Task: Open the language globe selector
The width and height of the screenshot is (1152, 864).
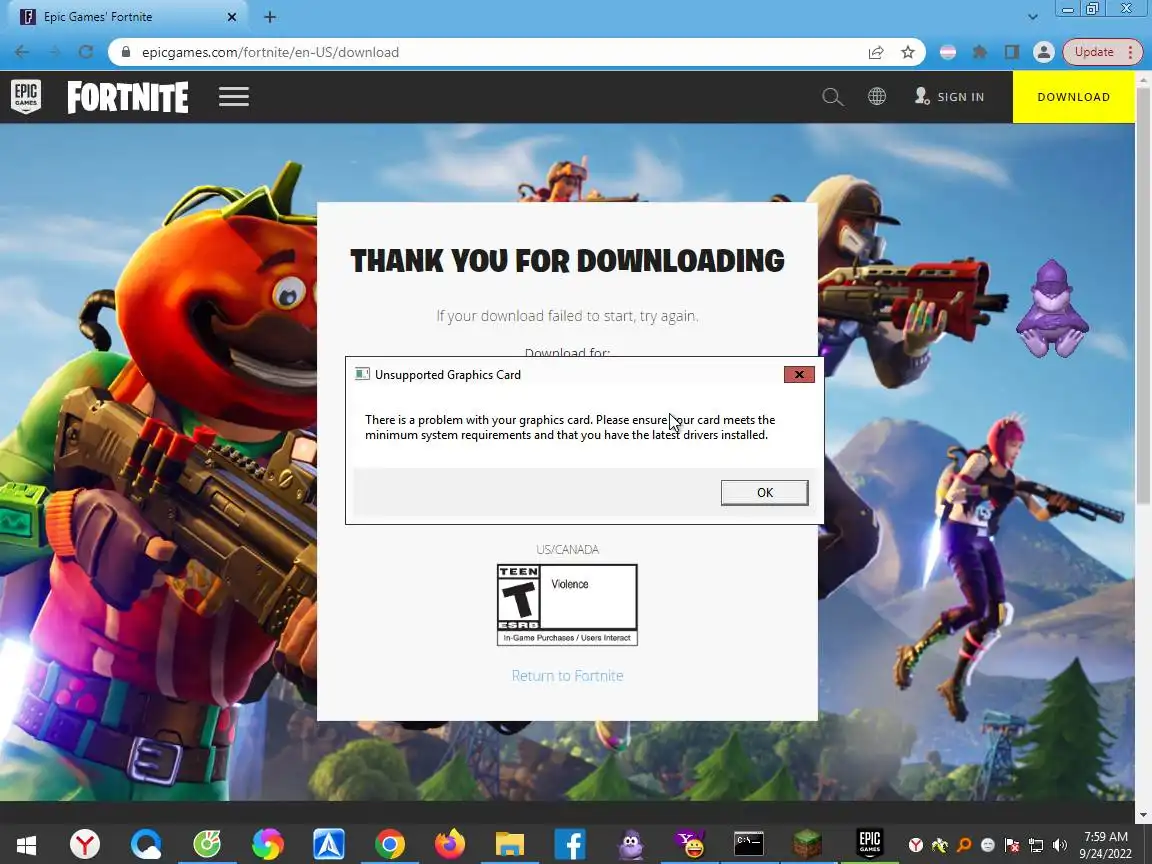Action: tap(876, 96)
